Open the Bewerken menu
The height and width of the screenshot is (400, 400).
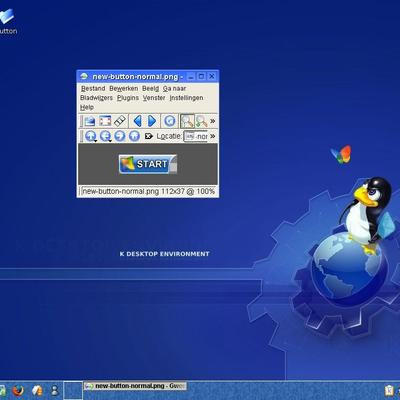[124, 88]
